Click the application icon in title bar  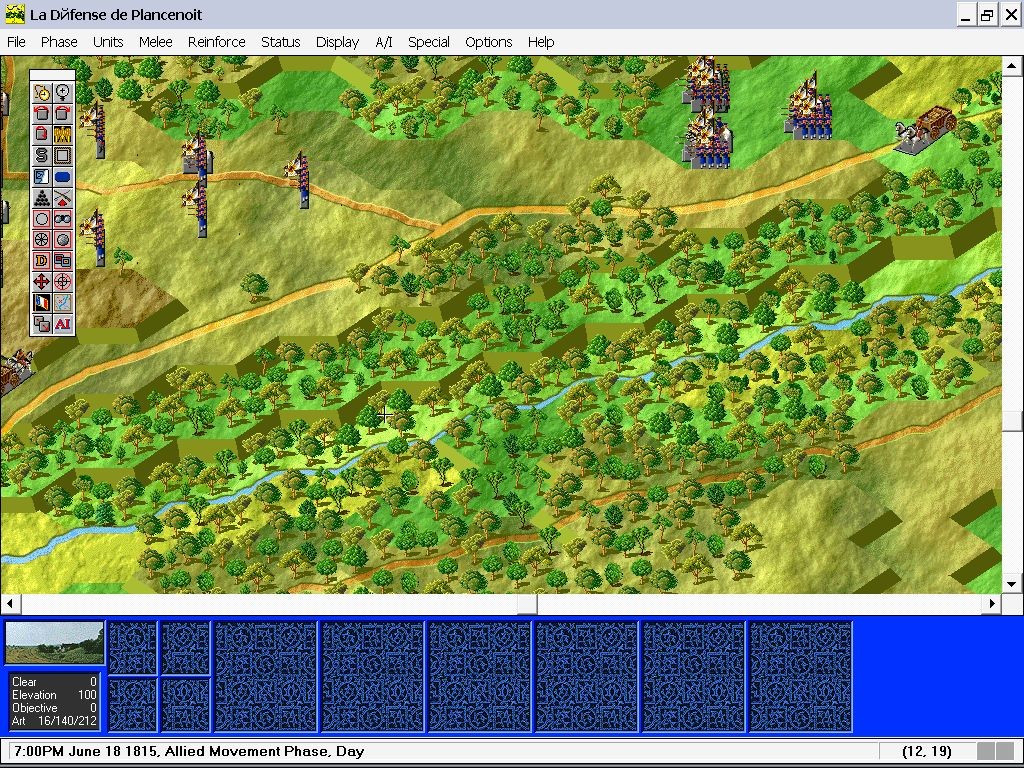pos(14,14)
